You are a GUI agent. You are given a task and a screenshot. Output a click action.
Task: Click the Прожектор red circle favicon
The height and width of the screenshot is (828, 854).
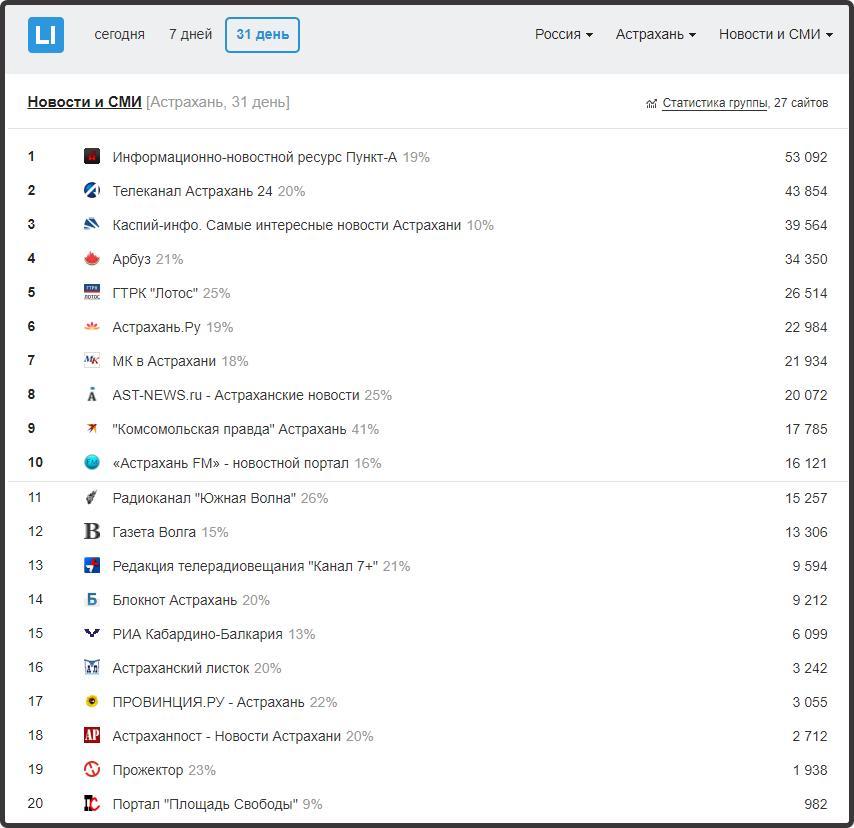click(92, 769)
